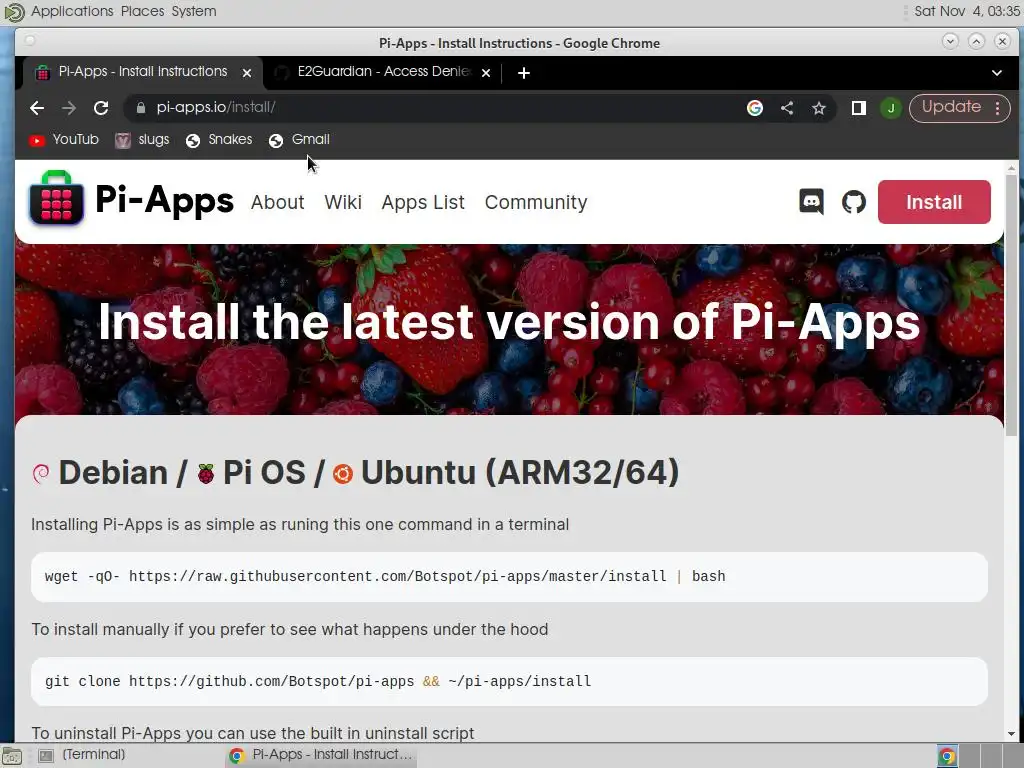Open the Gmail bookmark
Screen dimensions: 1024x768
299,140
